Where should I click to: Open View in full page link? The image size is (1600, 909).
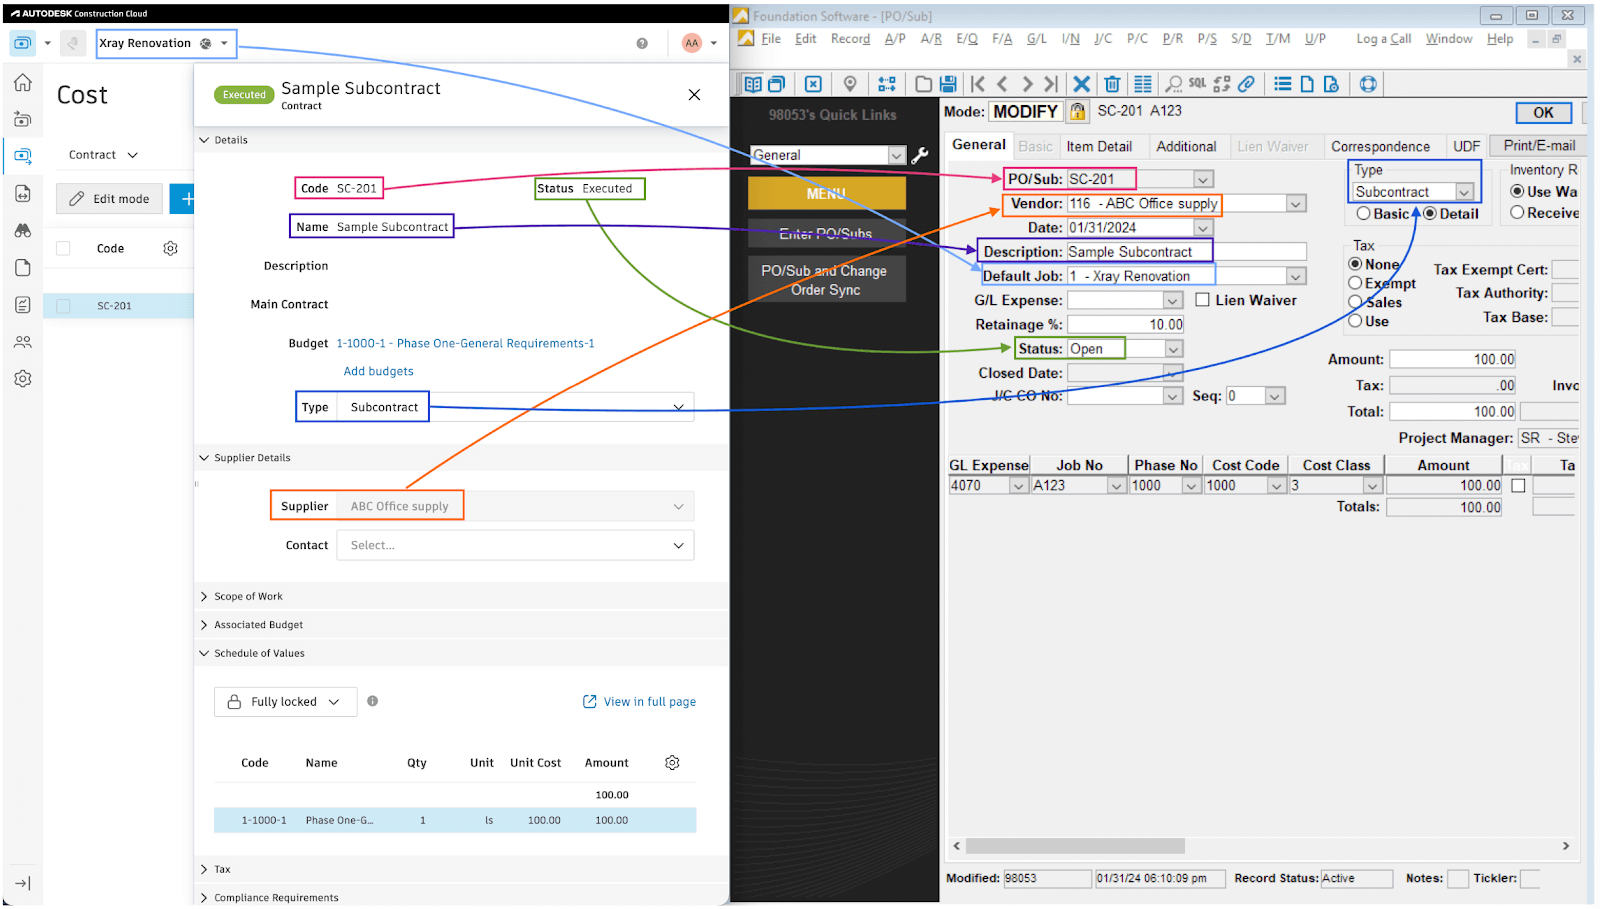[x=640, y=702]
